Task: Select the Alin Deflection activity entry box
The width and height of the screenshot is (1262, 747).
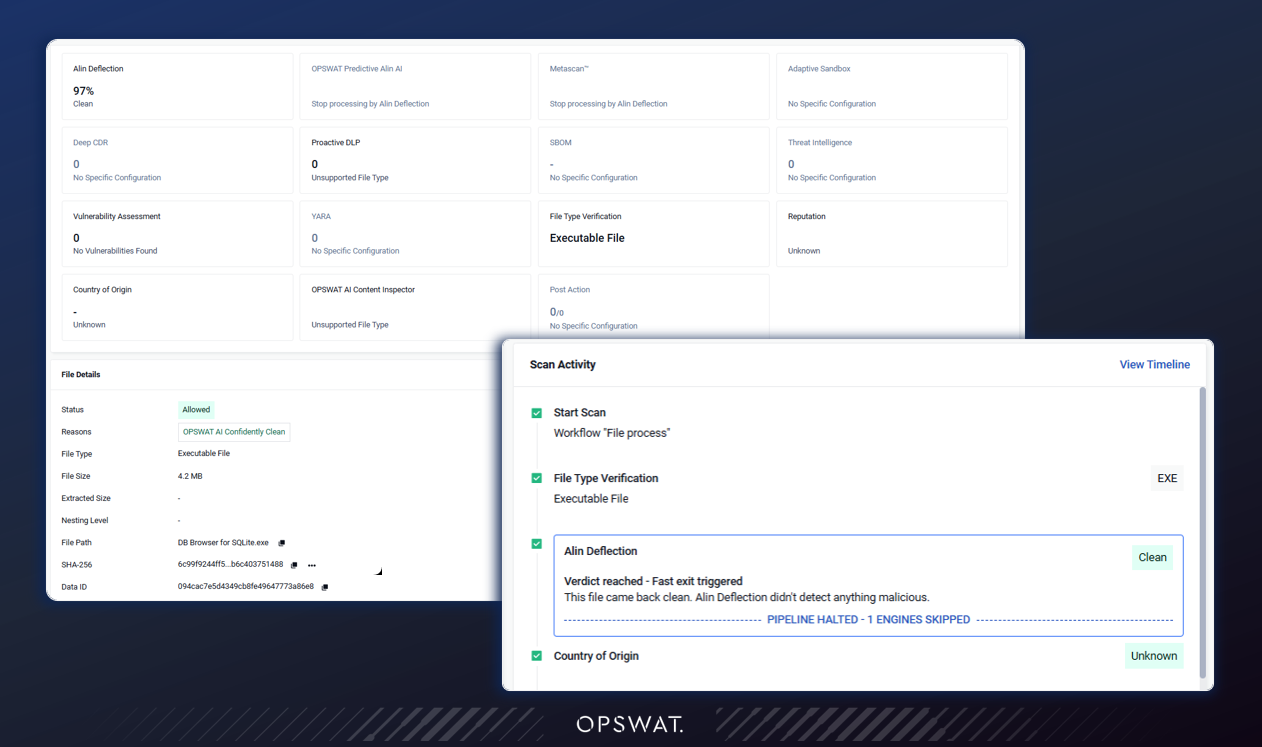Action: 868,585
